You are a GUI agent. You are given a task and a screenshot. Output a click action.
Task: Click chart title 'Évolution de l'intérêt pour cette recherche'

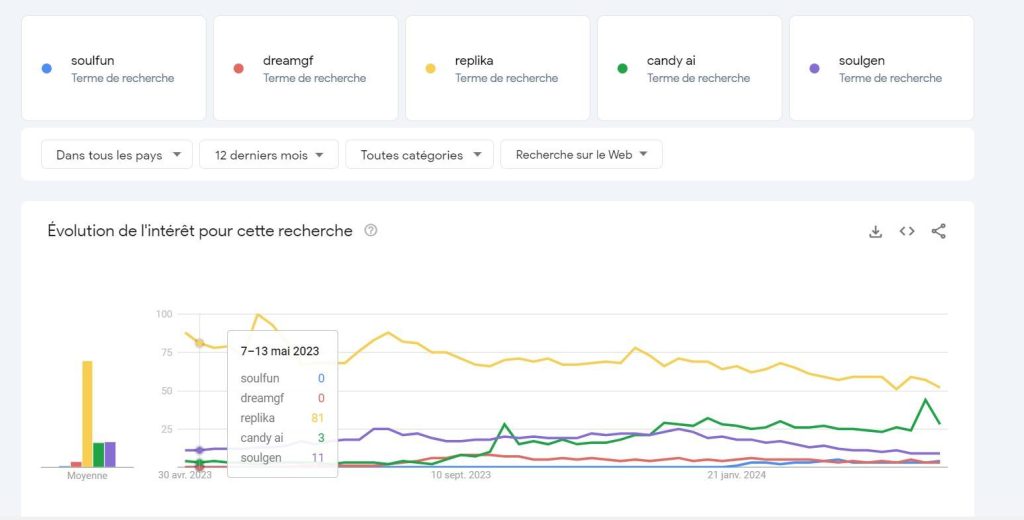tap(200, 231)
